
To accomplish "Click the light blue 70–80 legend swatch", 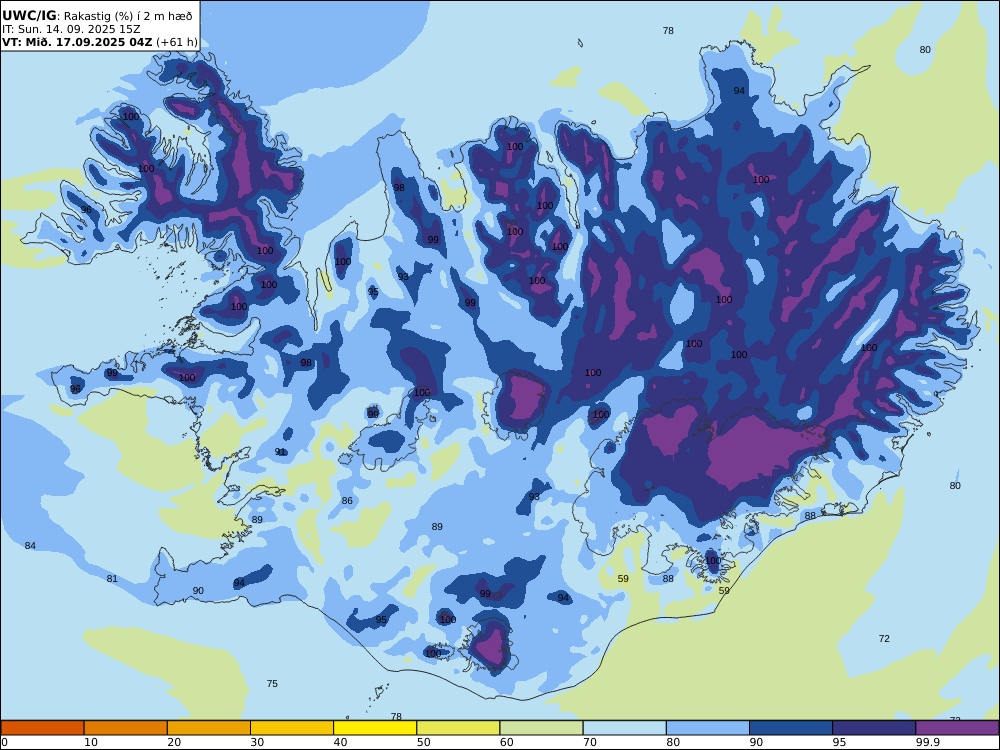I will 624,728.
